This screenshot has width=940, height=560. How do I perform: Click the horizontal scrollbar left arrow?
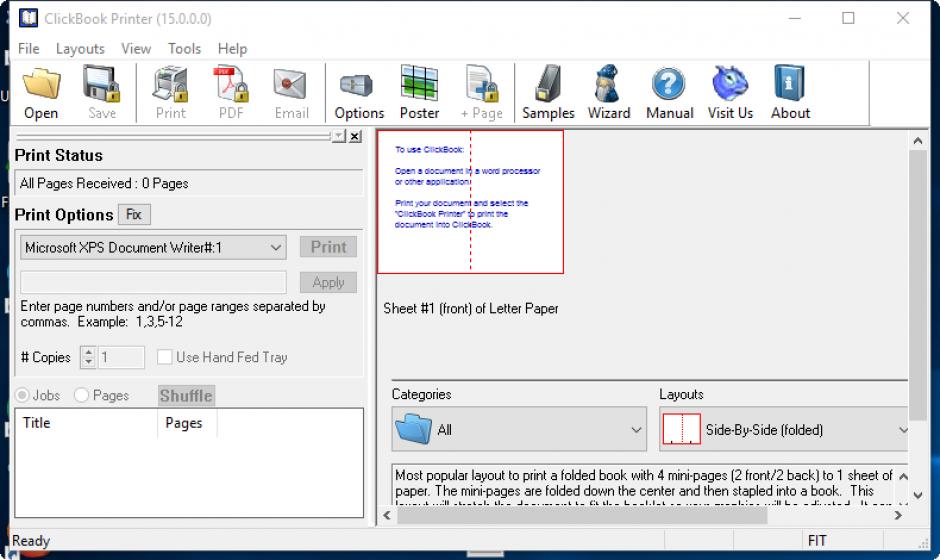point(387,515)
